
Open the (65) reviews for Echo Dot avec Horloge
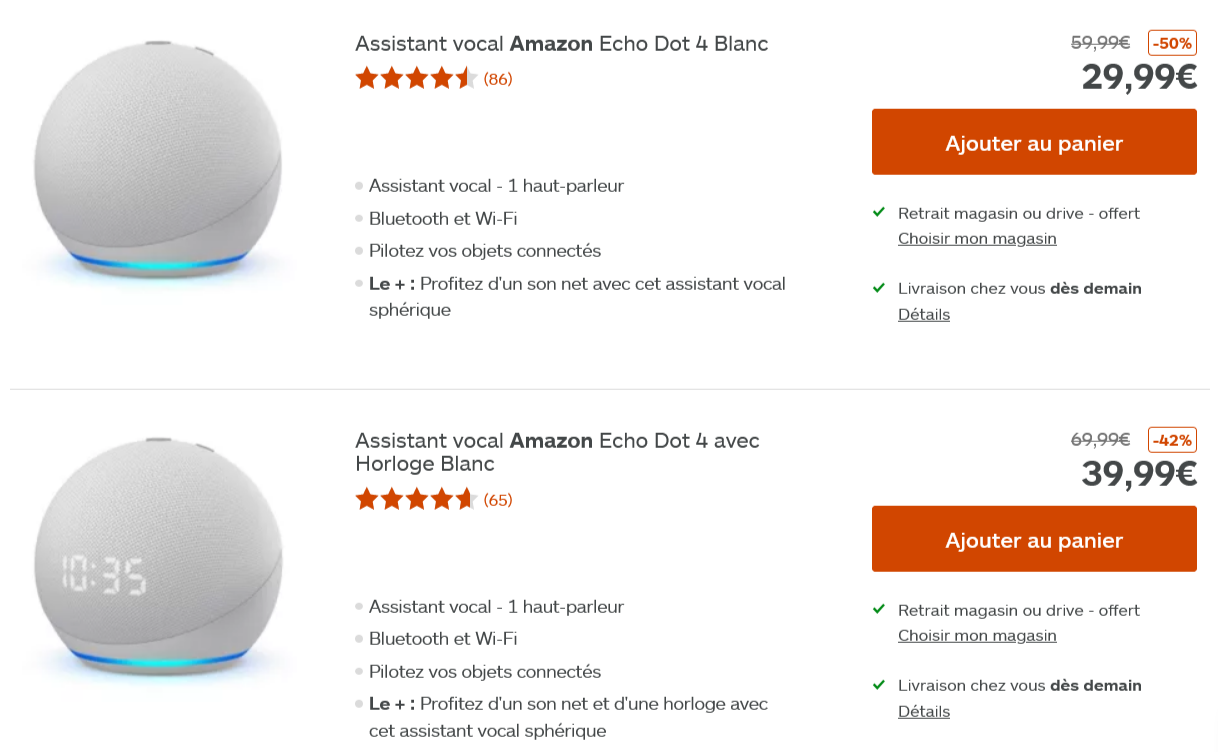coord(498,499)
